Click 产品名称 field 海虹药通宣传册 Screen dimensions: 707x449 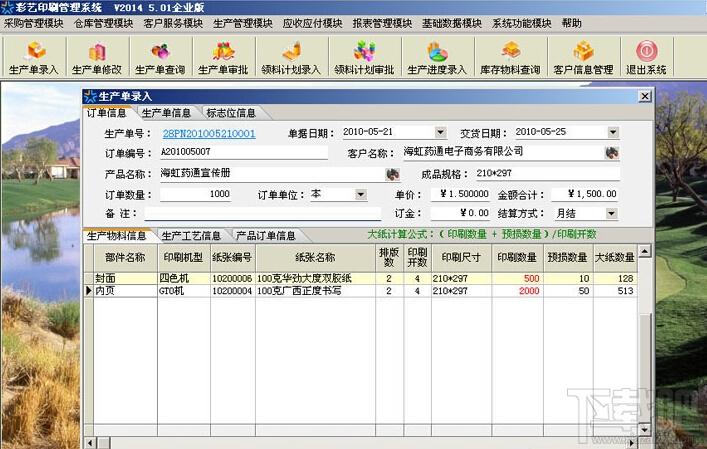[x=271, y=174]
